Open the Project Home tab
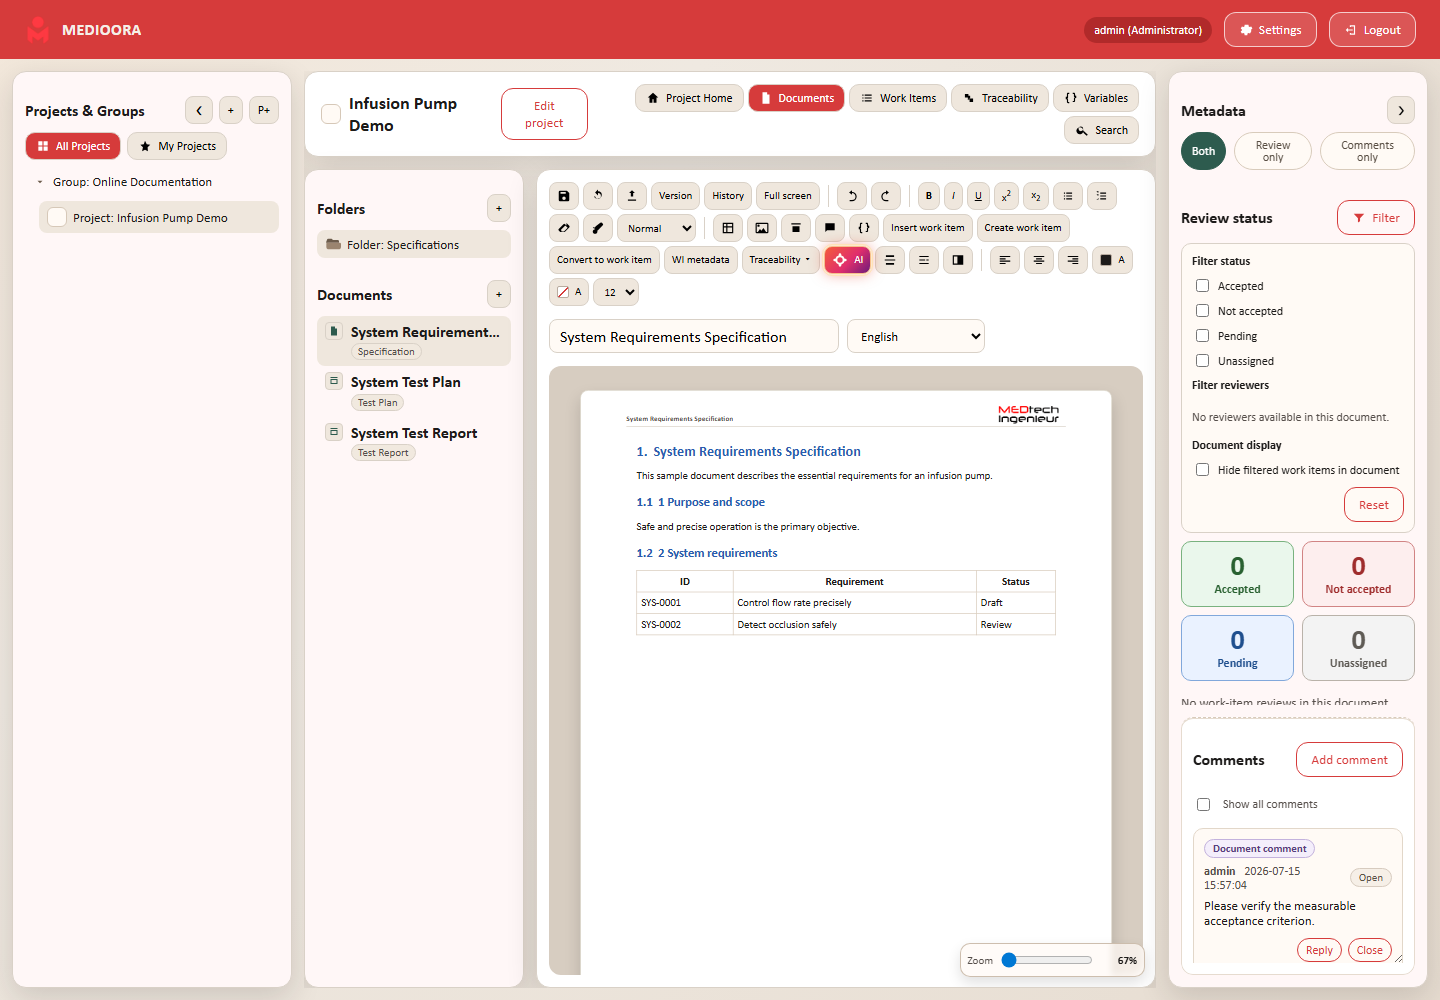The height and width of the screenshot is (1000, 1440). (x=689, y=98)
